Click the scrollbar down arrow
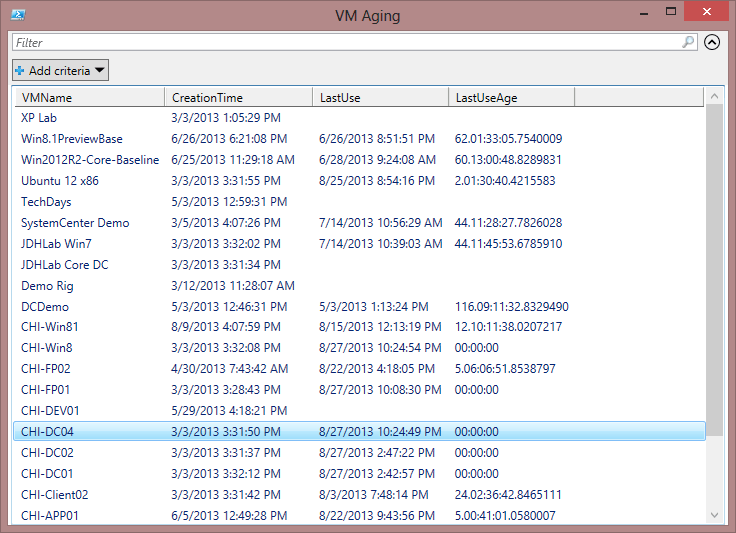 click(x=714, y=515)
